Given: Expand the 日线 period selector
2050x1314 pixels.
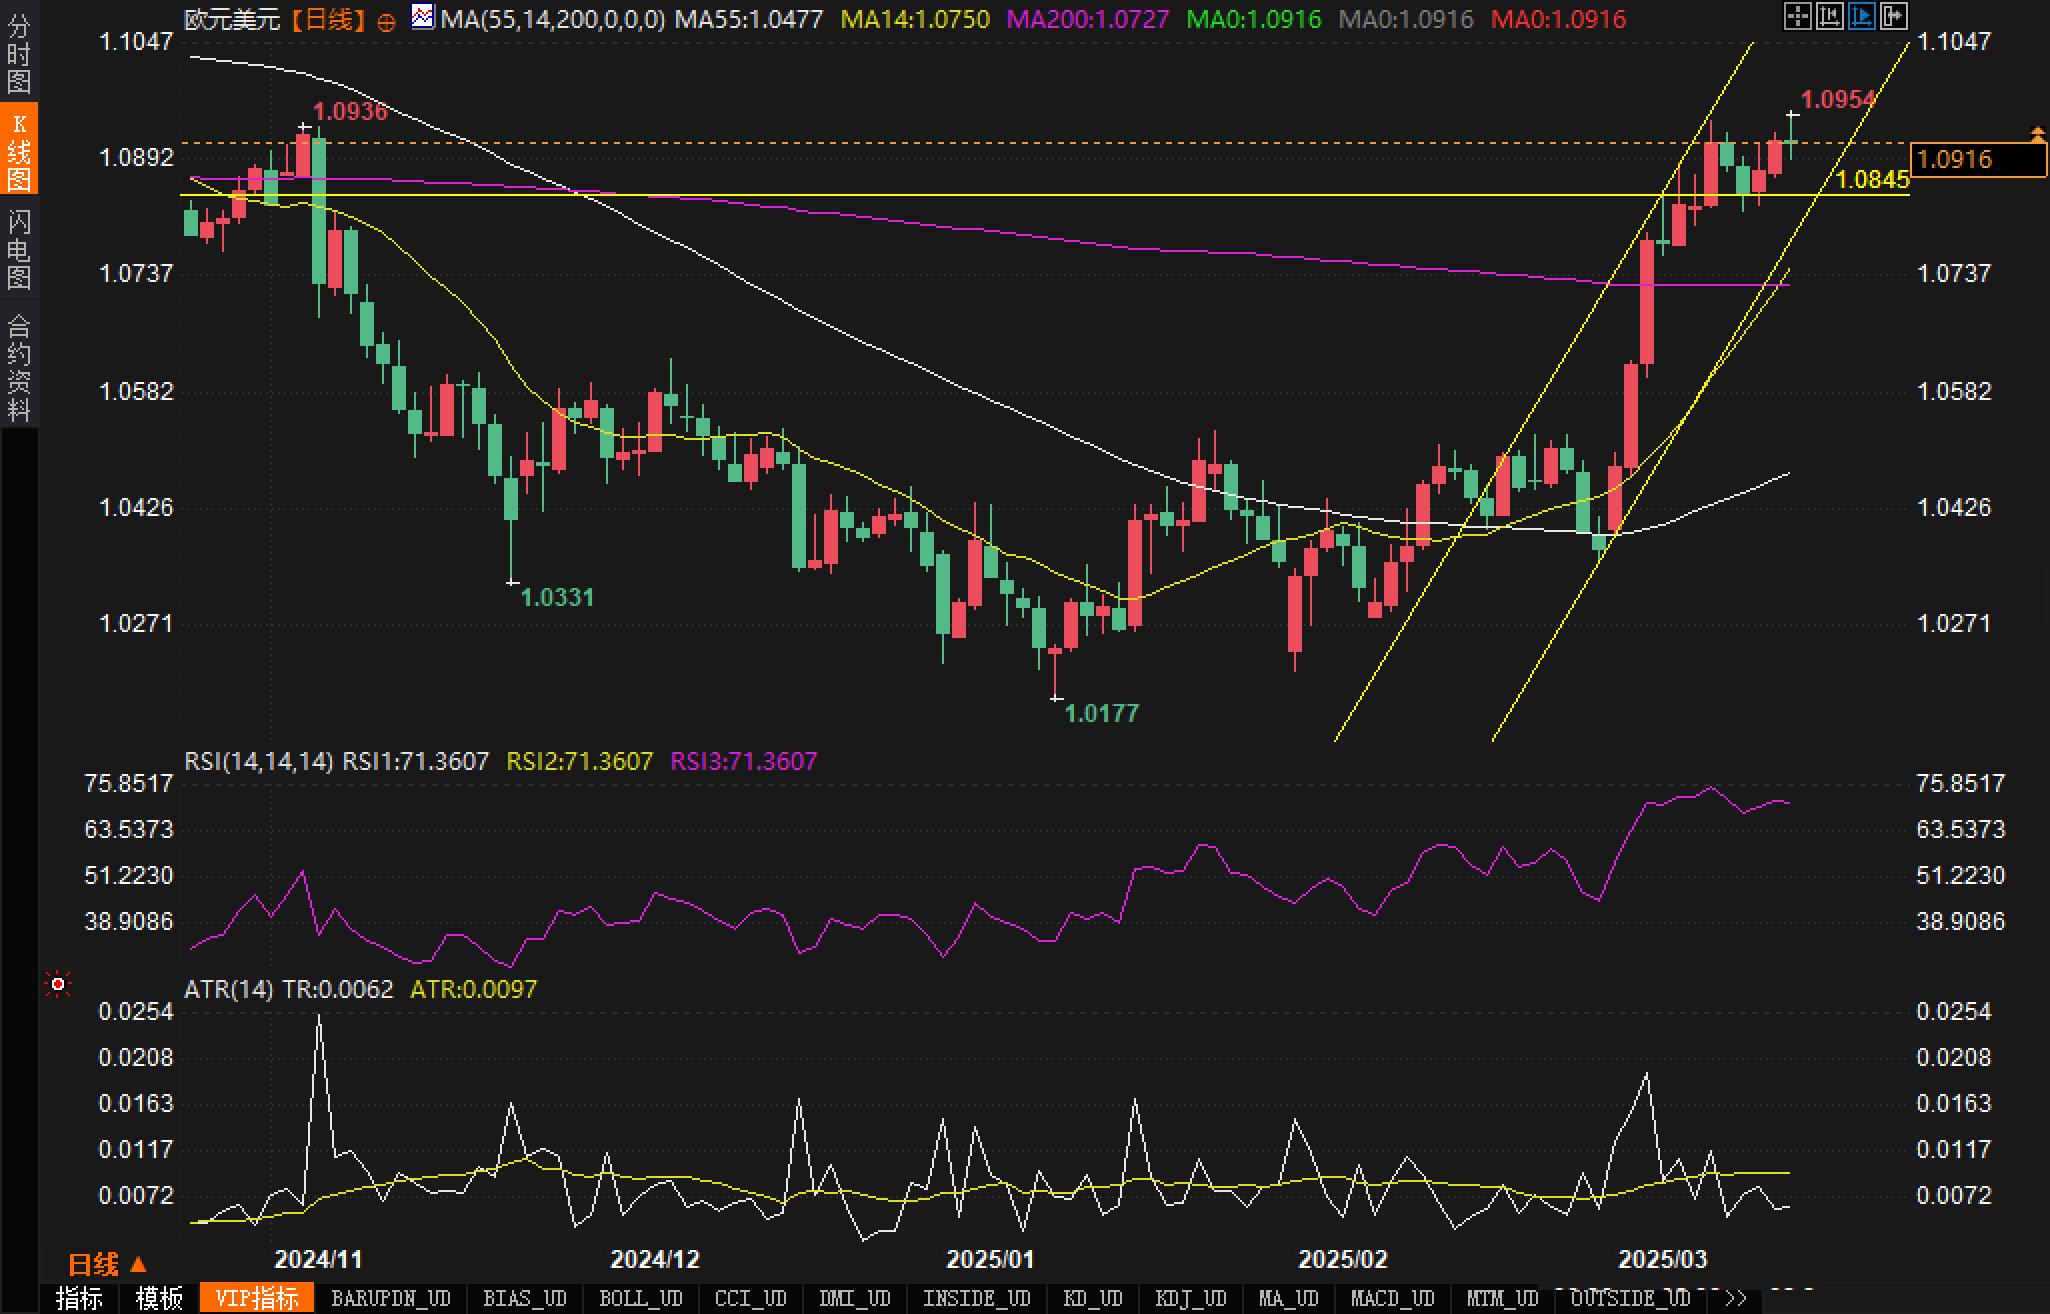Looking at the screenshot, I should coord(107,1264).
